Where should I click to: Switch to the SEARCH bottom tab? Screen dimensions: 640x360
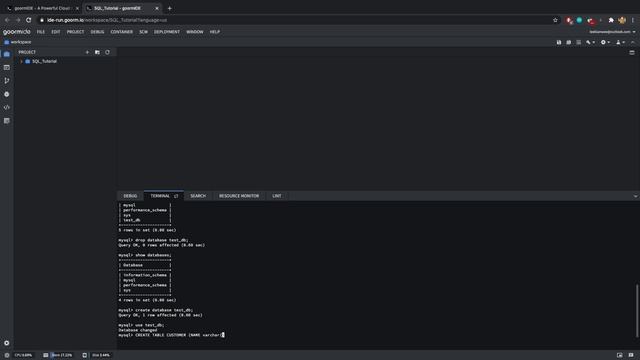[x=198, y=196]
